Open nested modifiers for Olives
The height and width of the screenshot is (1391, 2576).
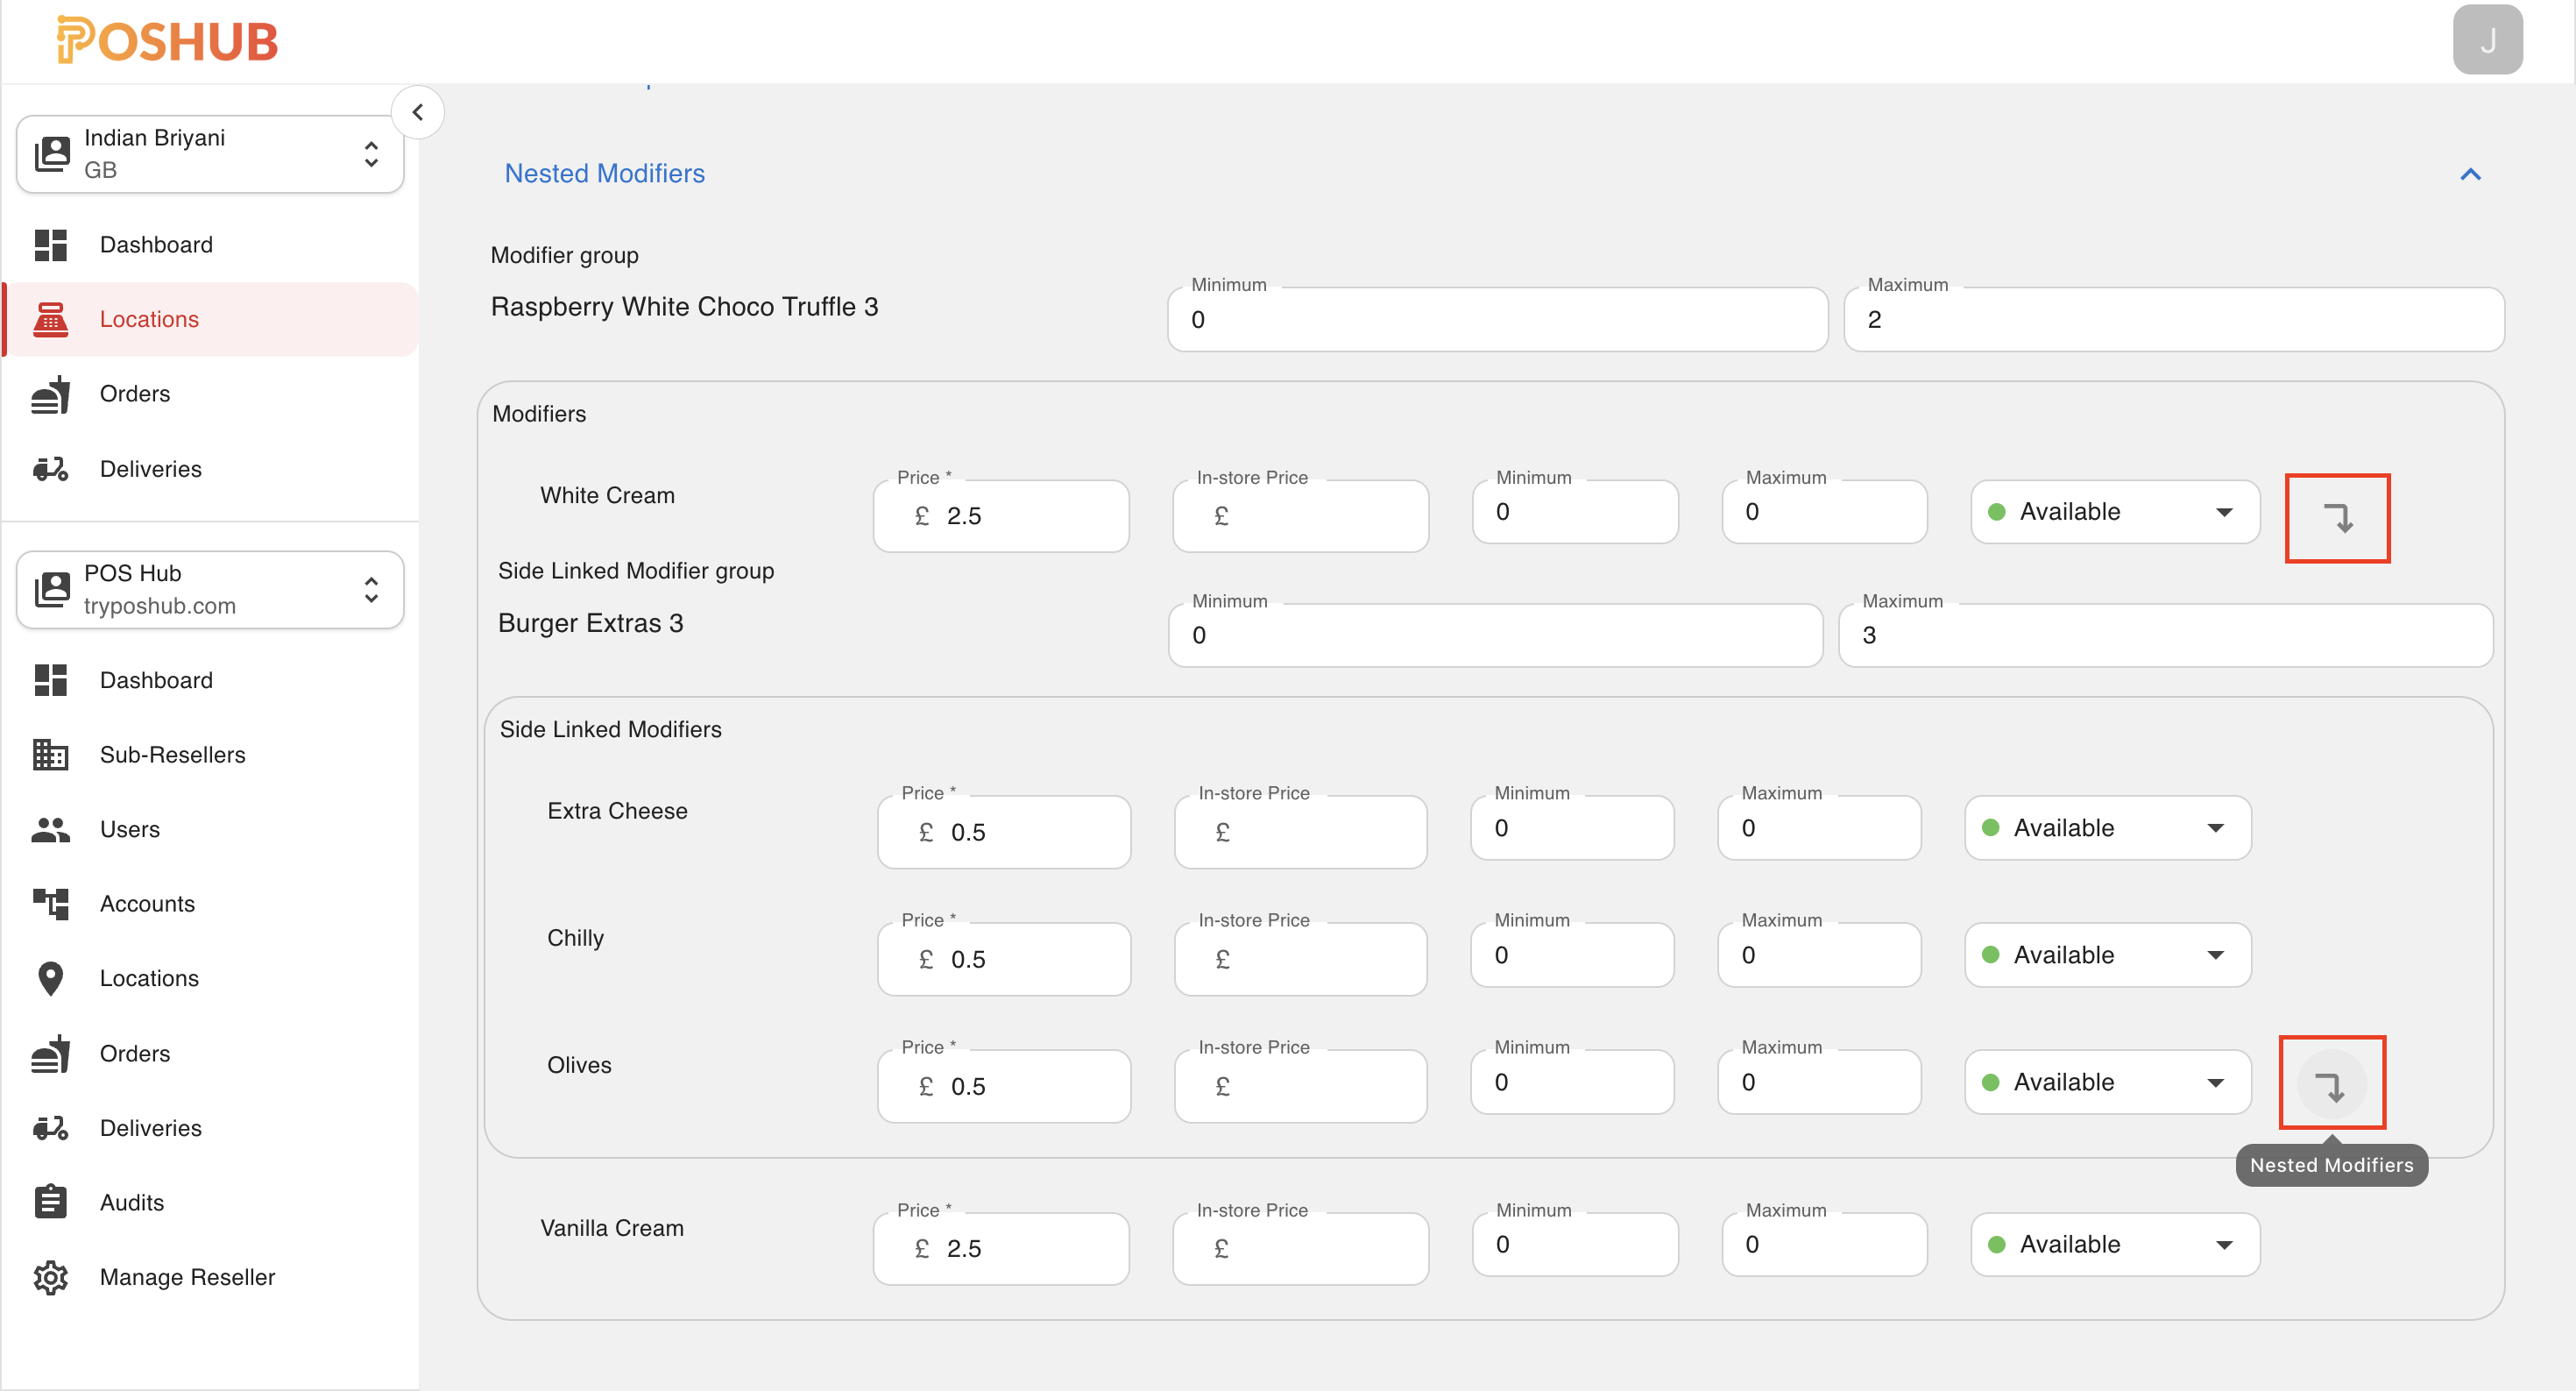point(2331,1084)
